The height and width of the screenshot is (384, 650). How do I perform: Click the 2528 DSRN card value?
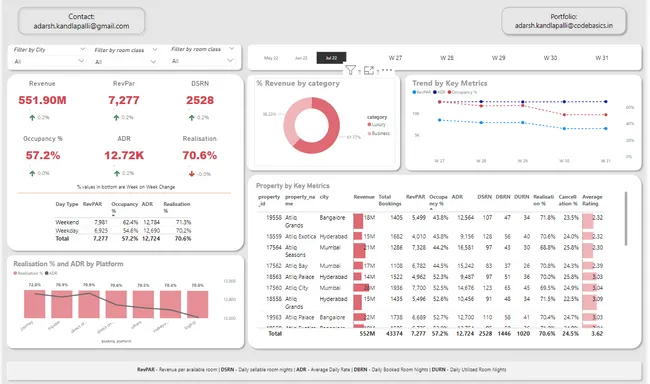(200, 100)
